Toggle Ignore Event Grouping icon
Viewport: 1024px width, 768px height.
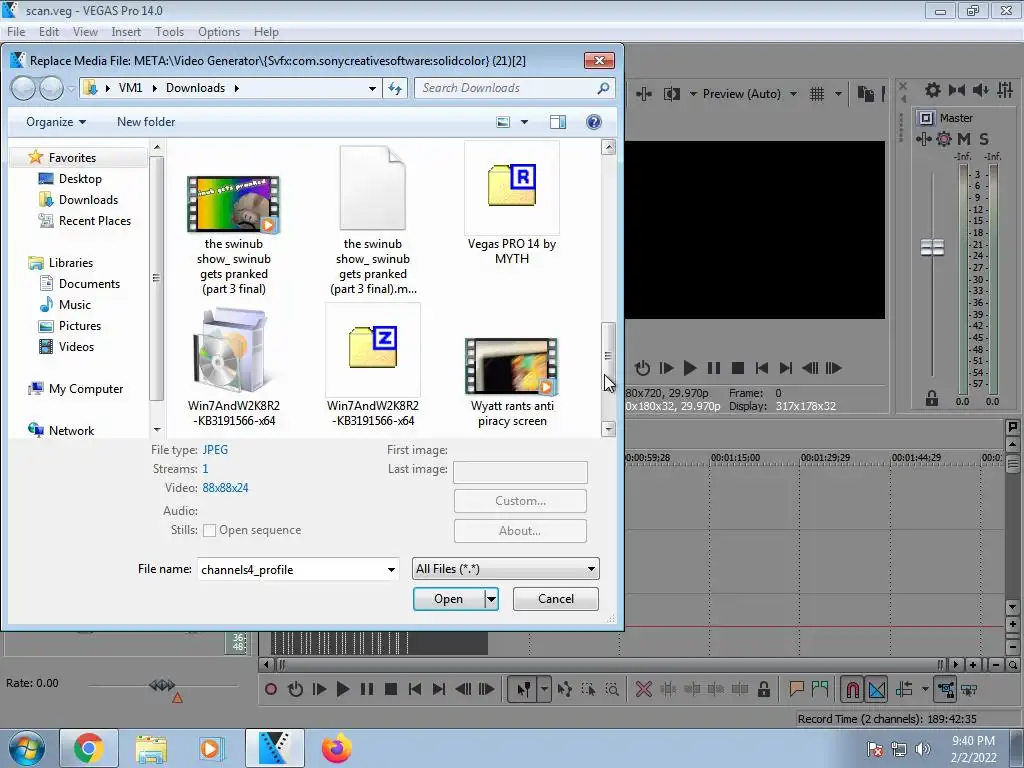pos(969,689)
